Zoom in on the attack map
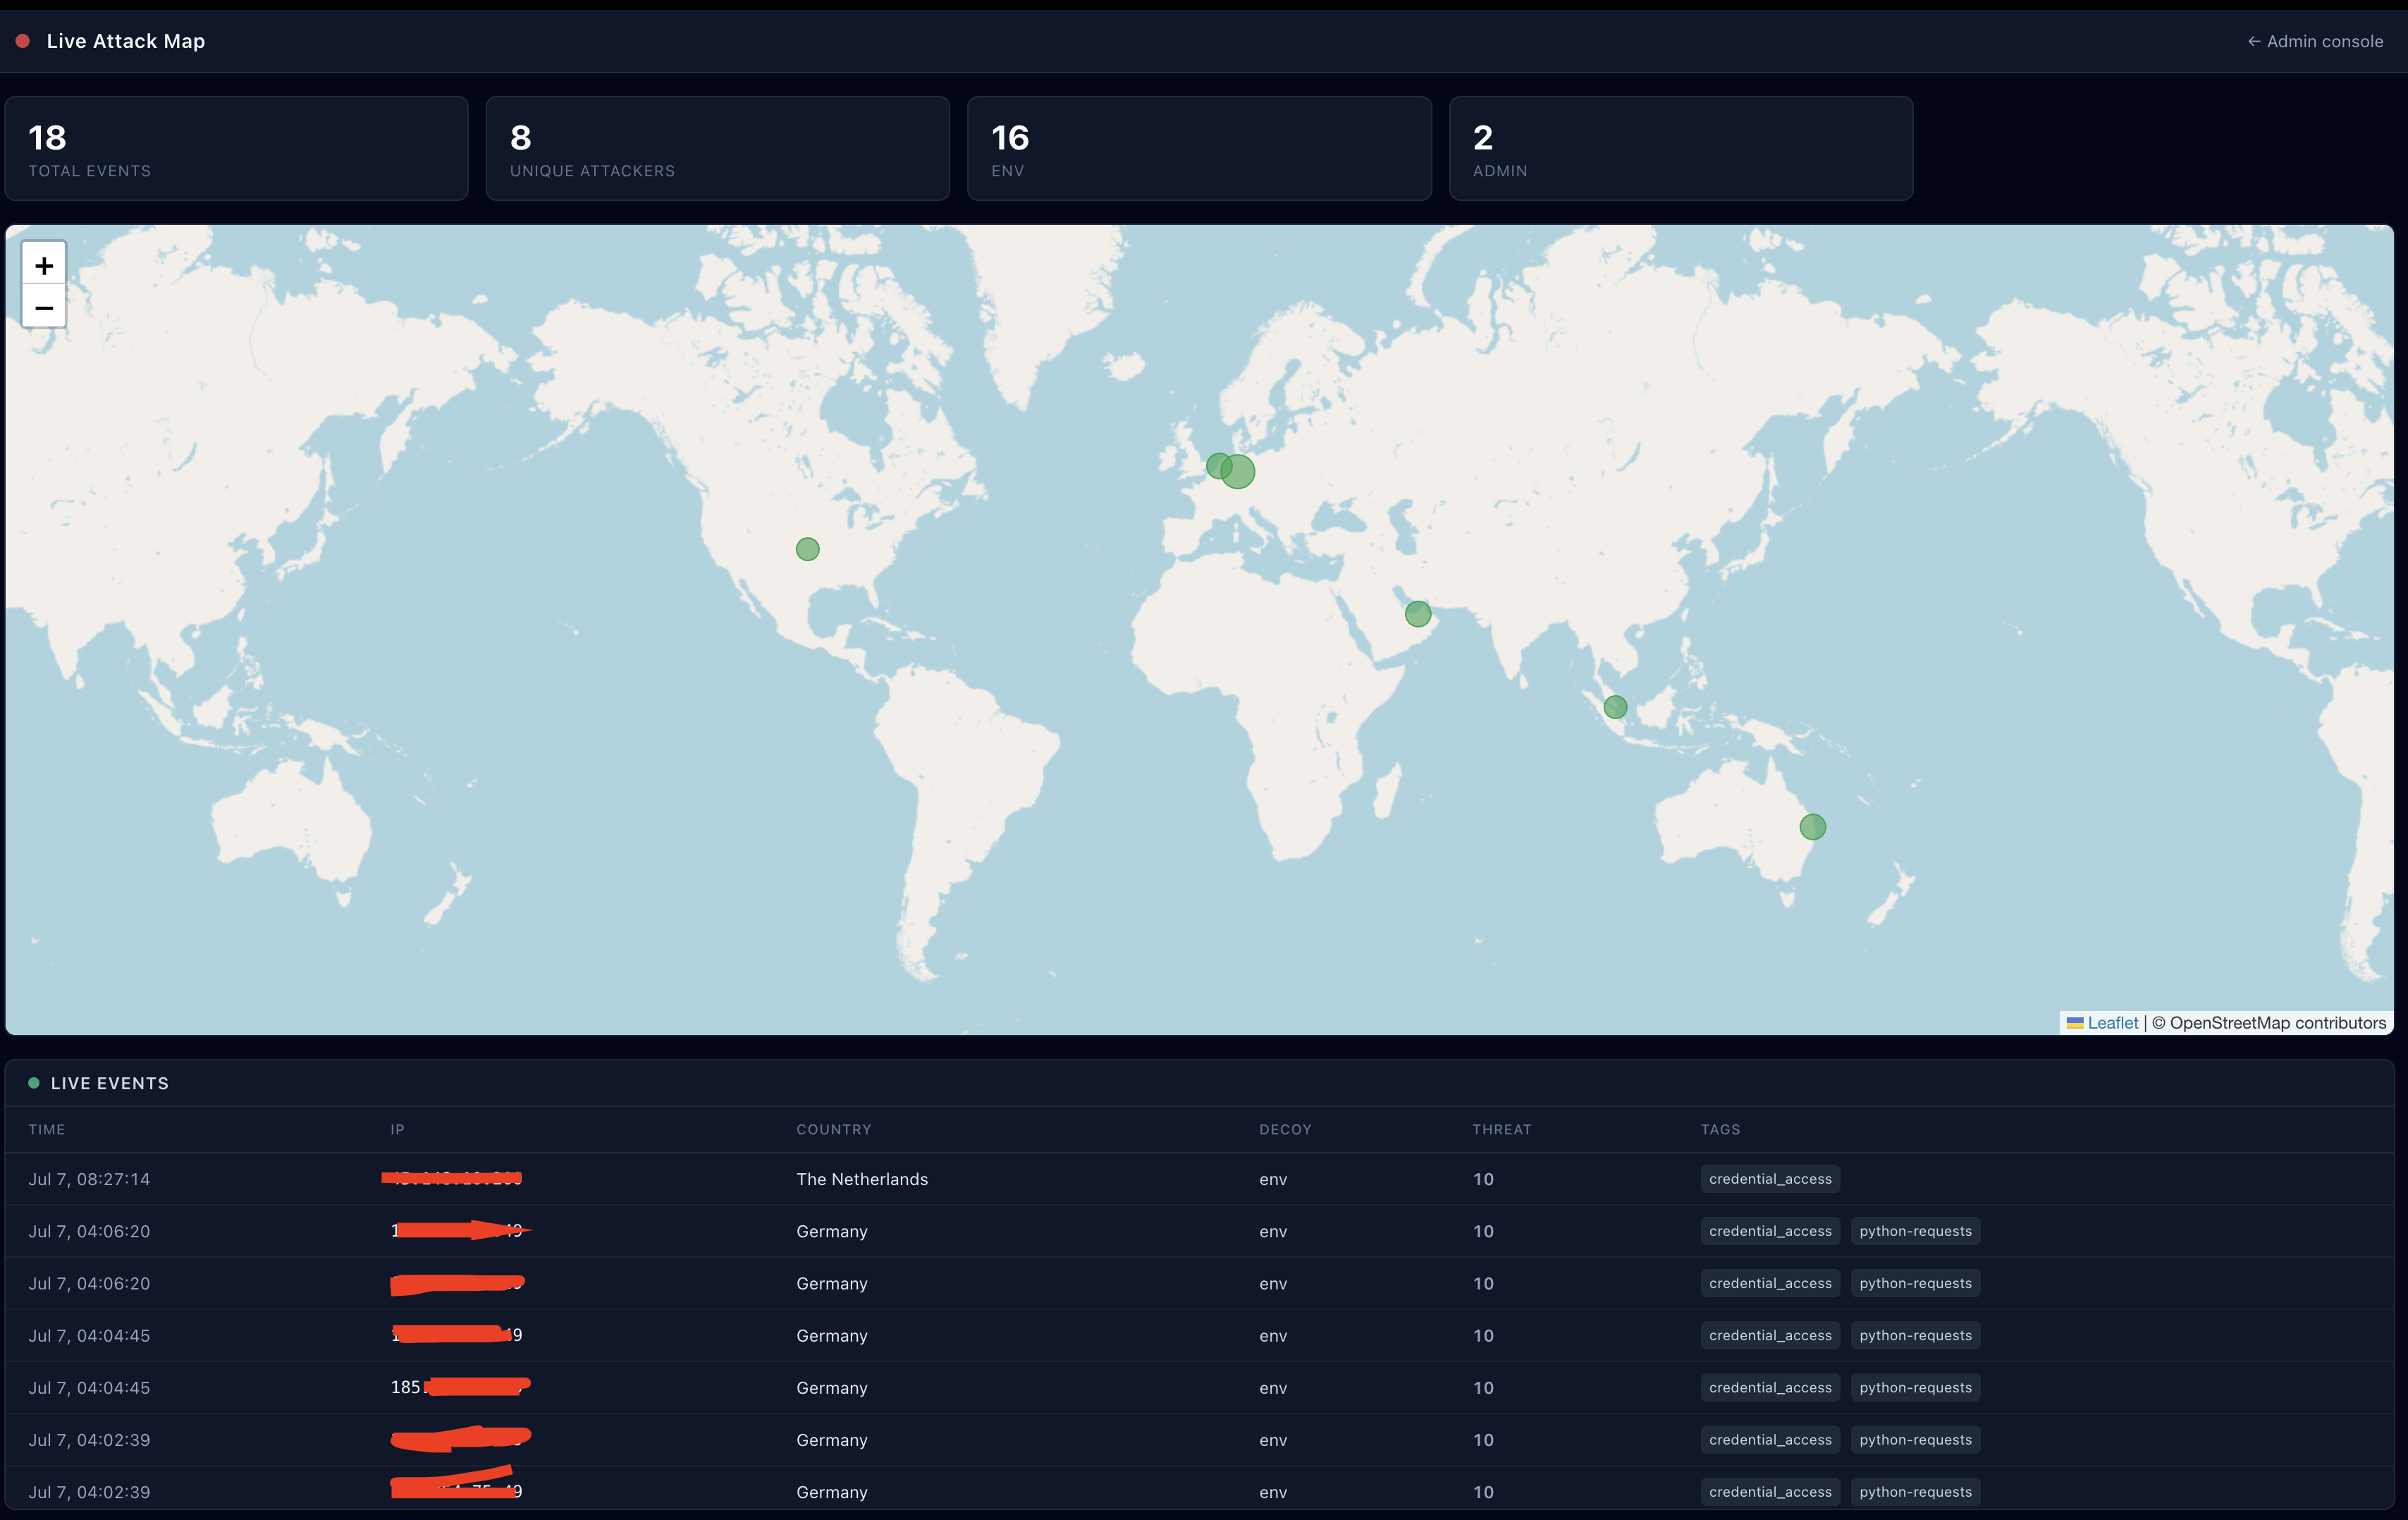 coord(44,265)
